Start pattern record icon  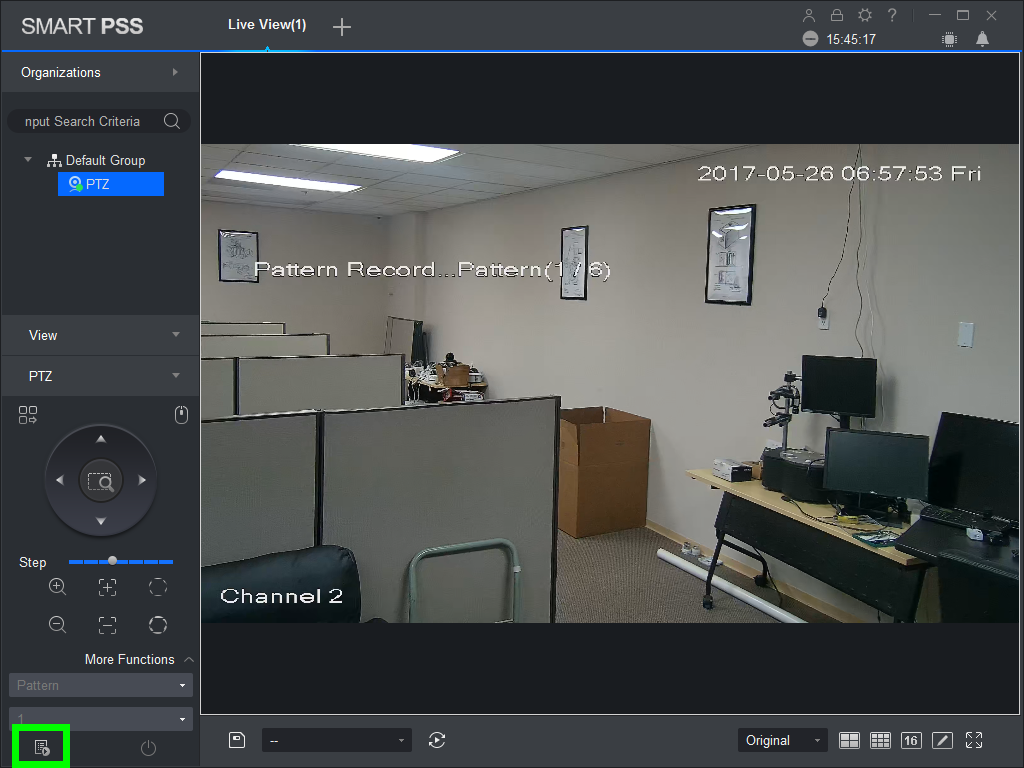point(42,747)
